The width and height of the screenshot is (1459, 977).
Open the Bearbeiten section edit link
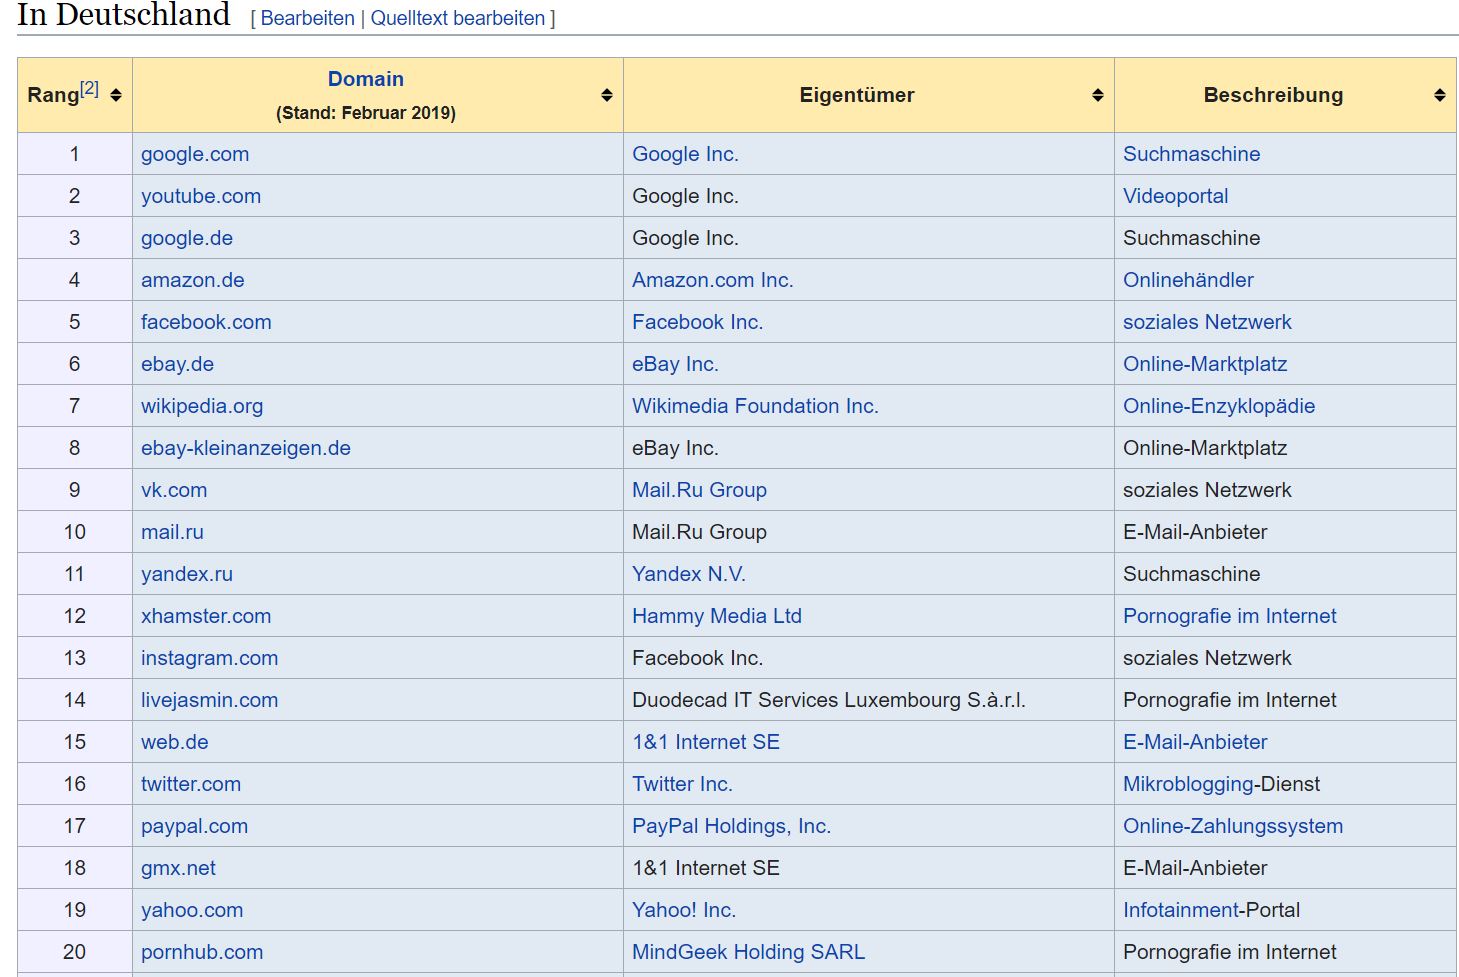(307, 18)
